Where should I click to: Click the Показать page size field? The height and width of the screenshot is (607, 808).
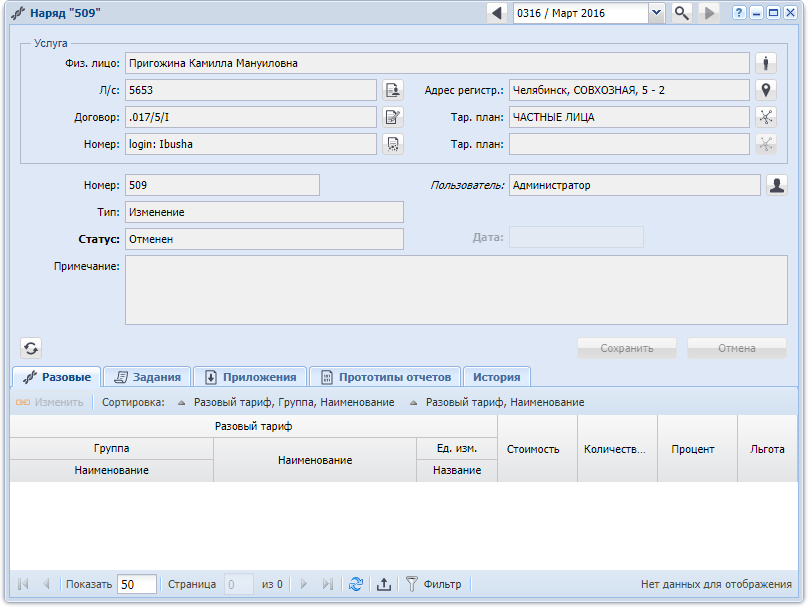coord(137,584)
